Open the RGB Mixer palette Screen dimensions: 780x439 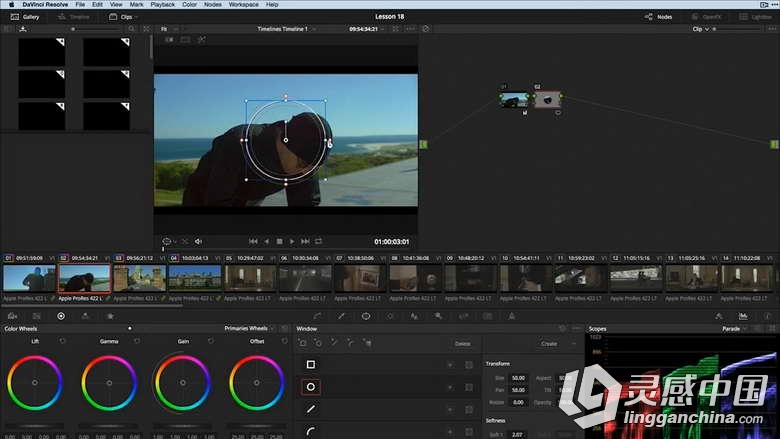coord(85,316)
